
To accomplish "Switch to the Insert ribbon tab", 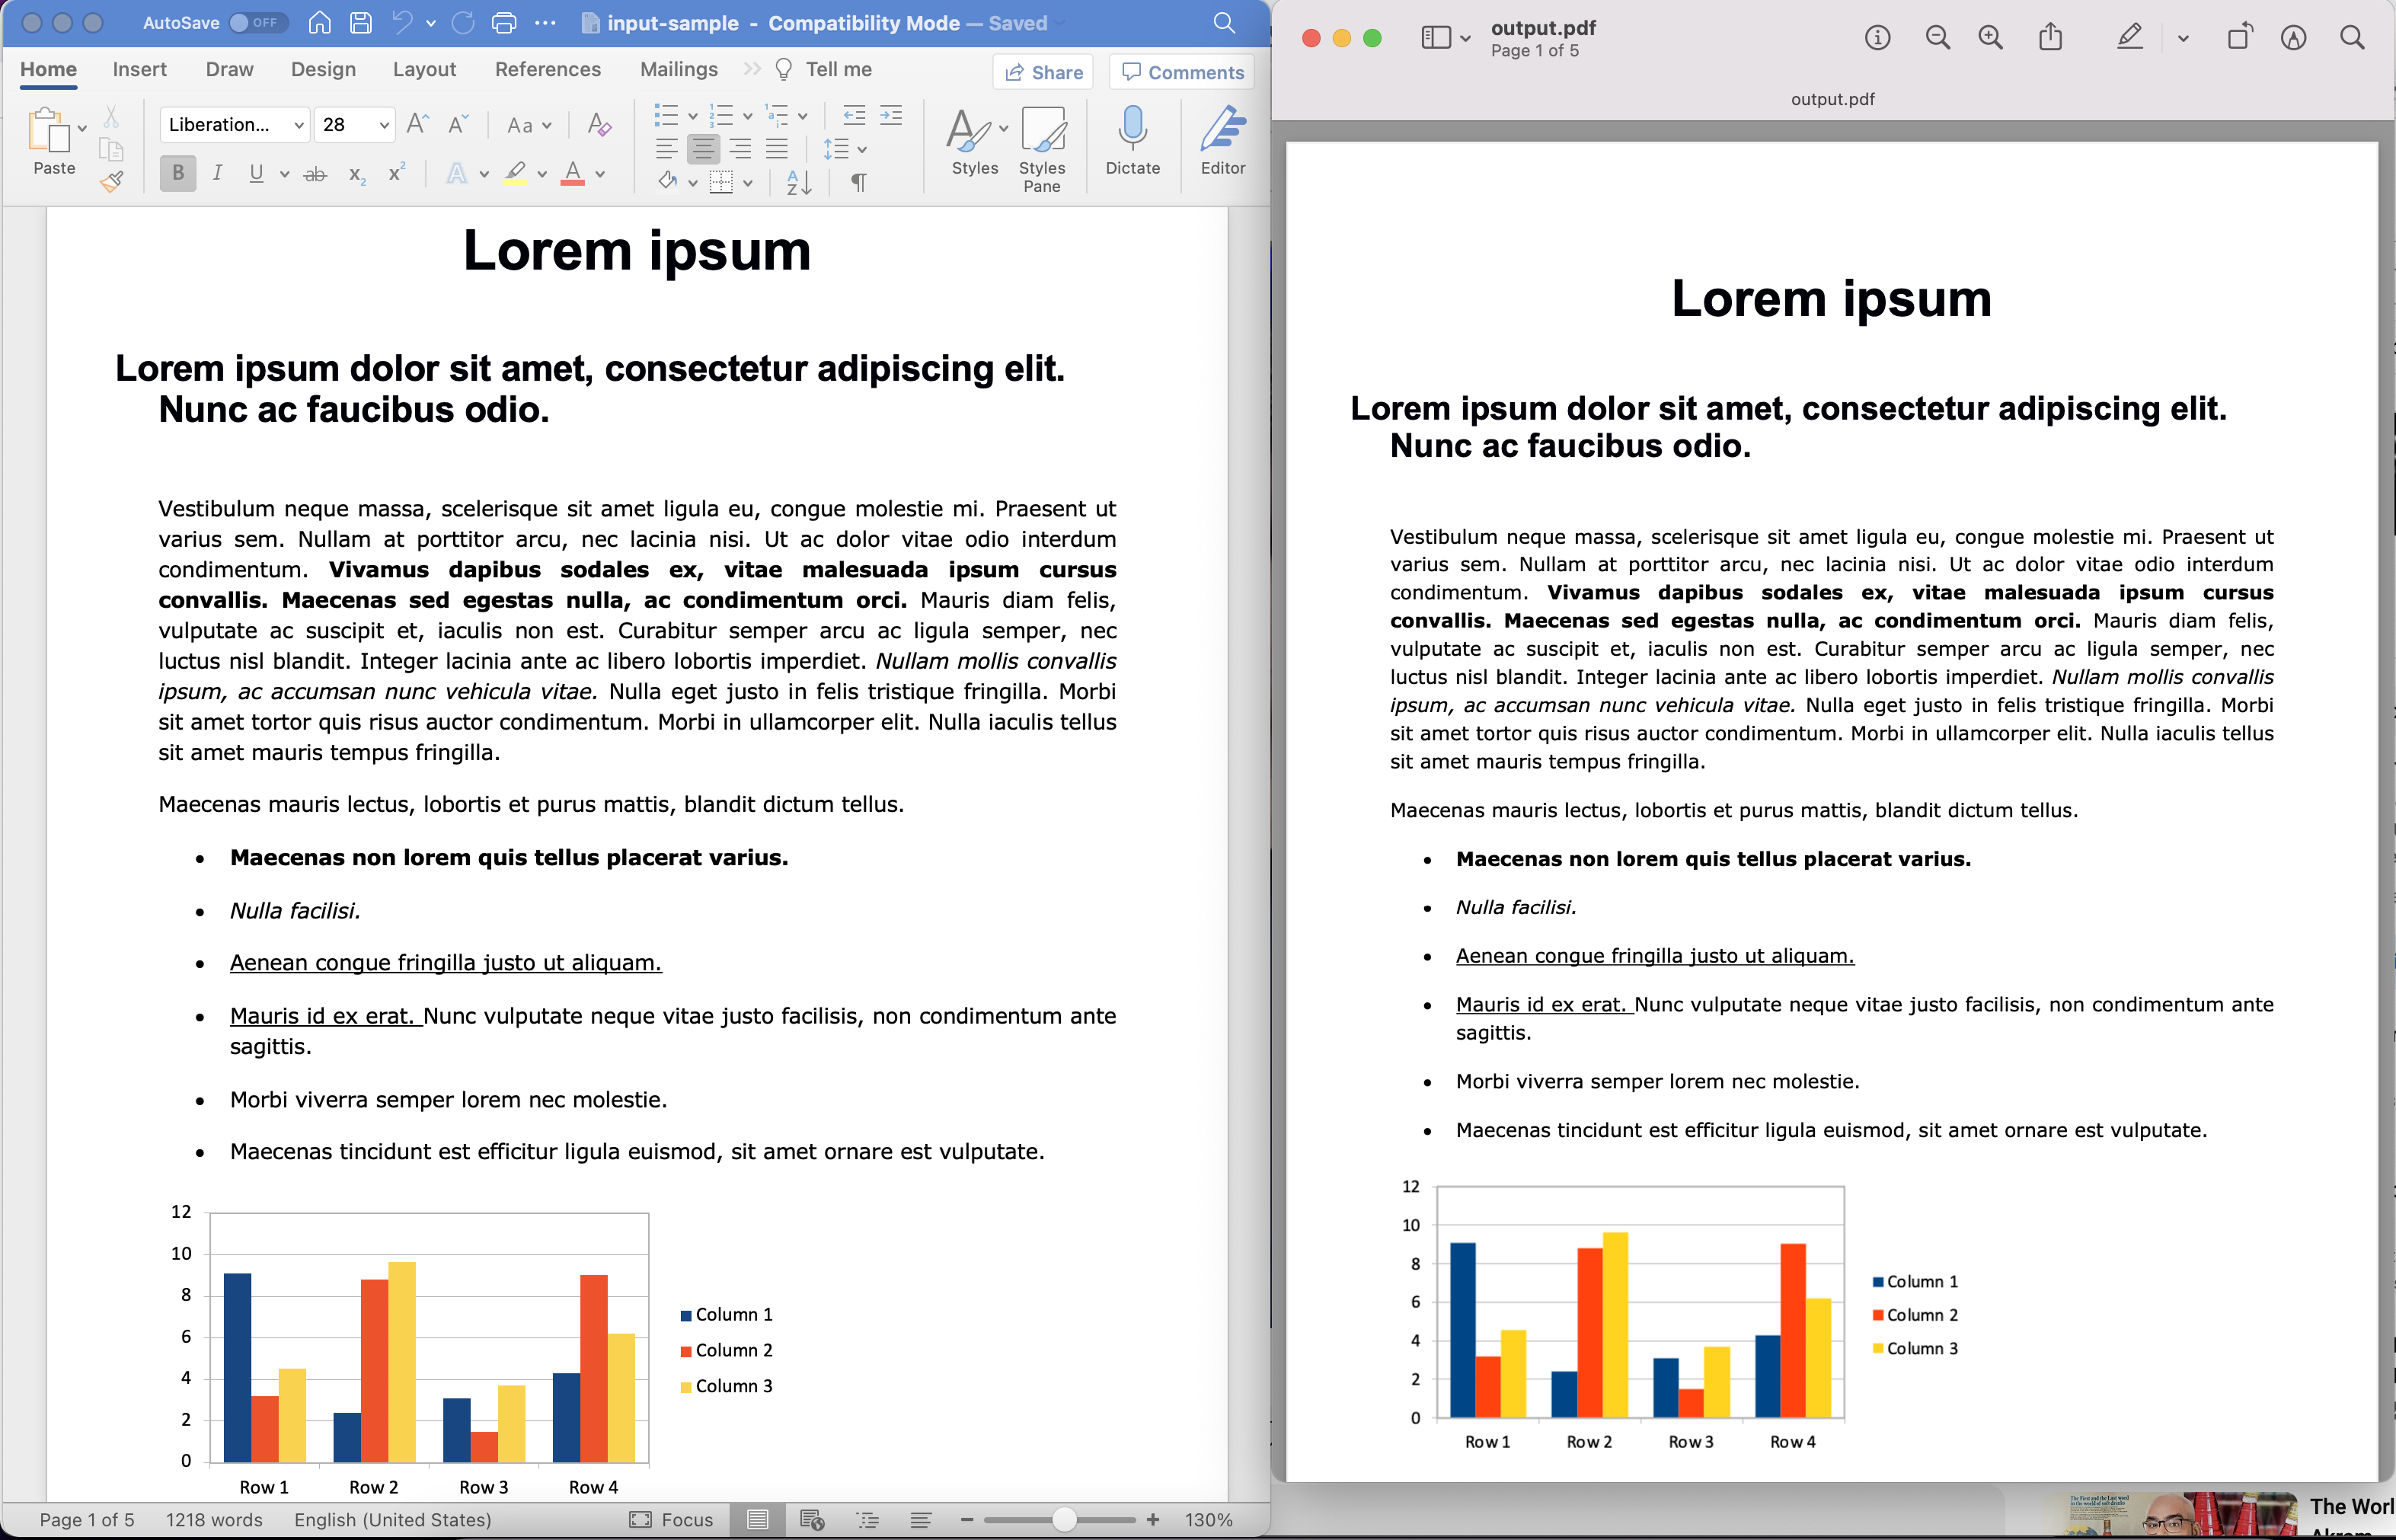I will pos(140,69).
